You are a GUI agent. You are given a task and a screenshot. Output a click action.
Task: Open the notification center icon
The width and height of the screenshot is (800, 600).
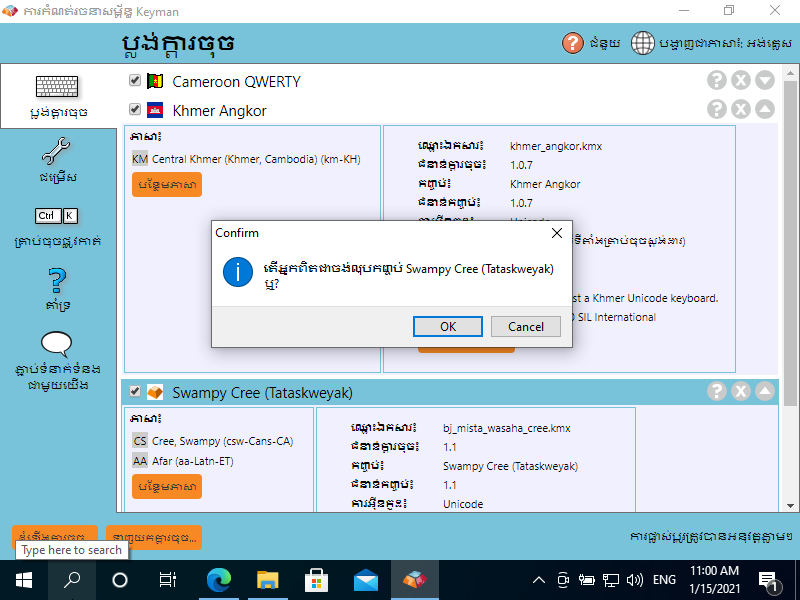[768, 580]
